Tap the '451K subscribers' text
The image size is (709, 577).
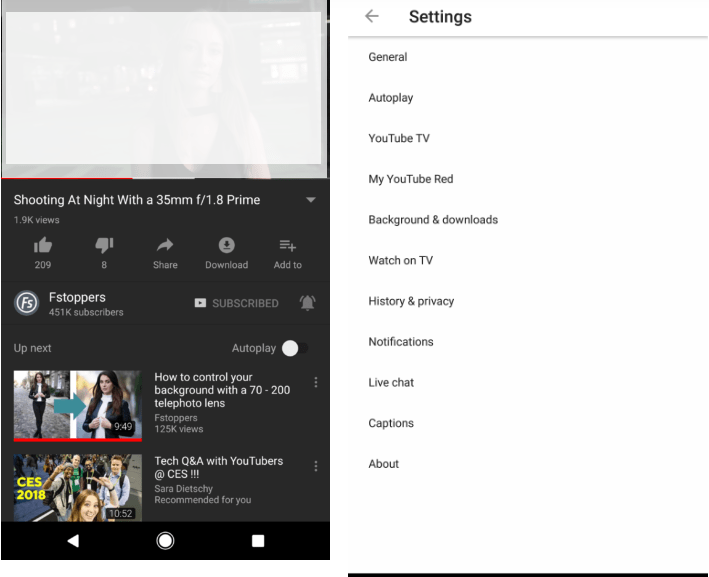click(x=86, y=312)
